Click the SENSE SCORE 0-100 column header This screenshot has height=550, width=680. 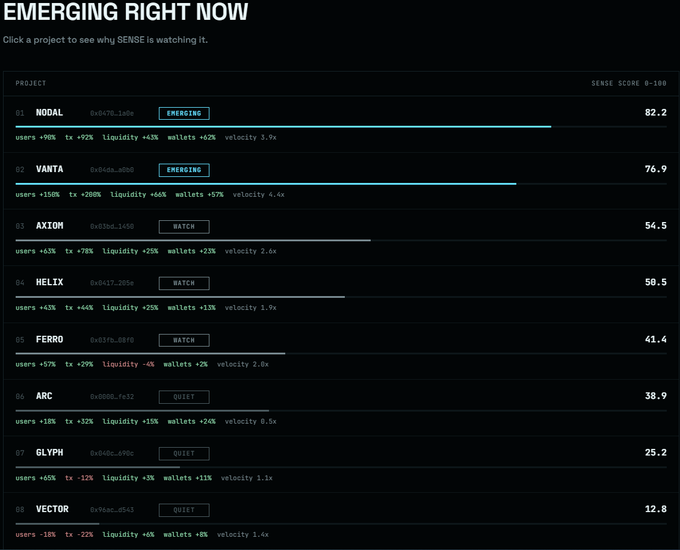coord(629,83)
